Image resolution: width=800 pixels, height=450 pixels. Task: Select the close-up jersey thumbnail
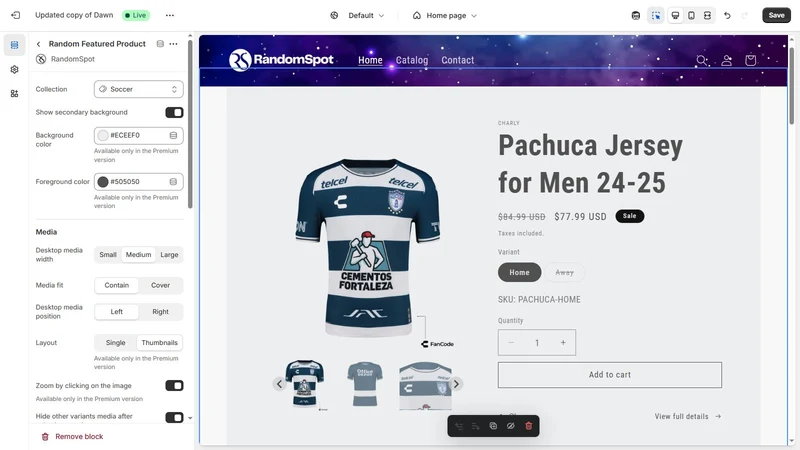[x=425, y=385]
